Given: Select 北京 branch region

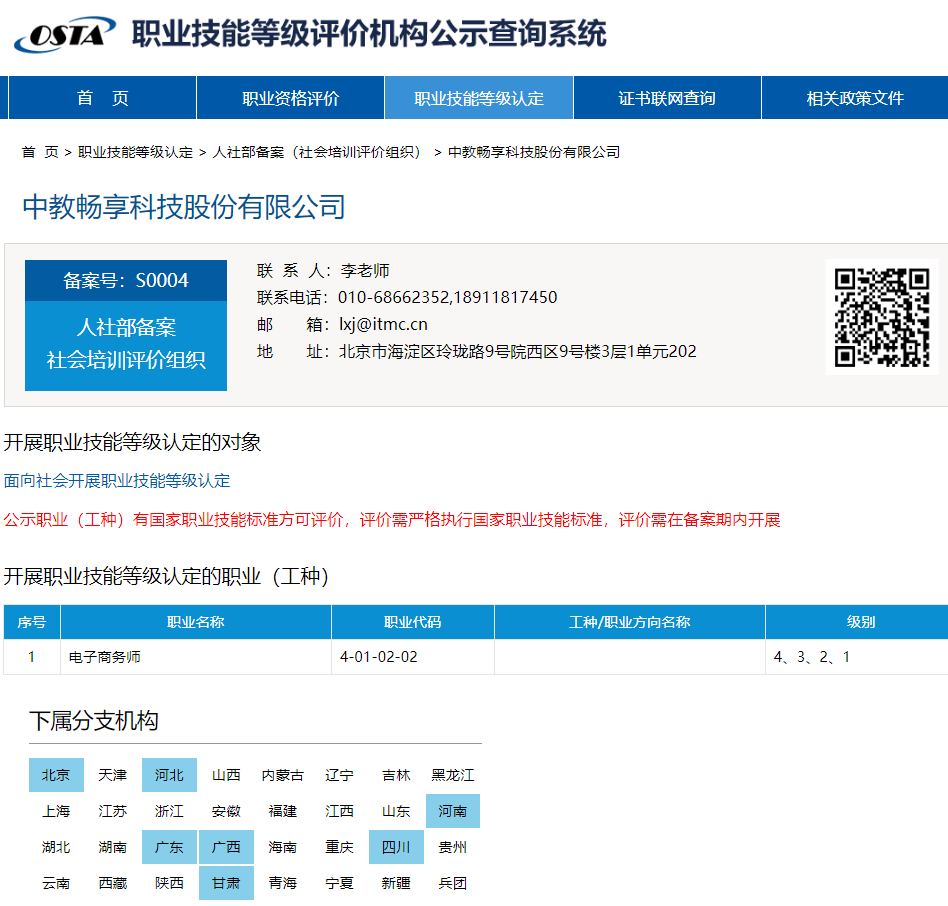Looking at the screenshot, I should pyautogui.click(x=56, y=775).
